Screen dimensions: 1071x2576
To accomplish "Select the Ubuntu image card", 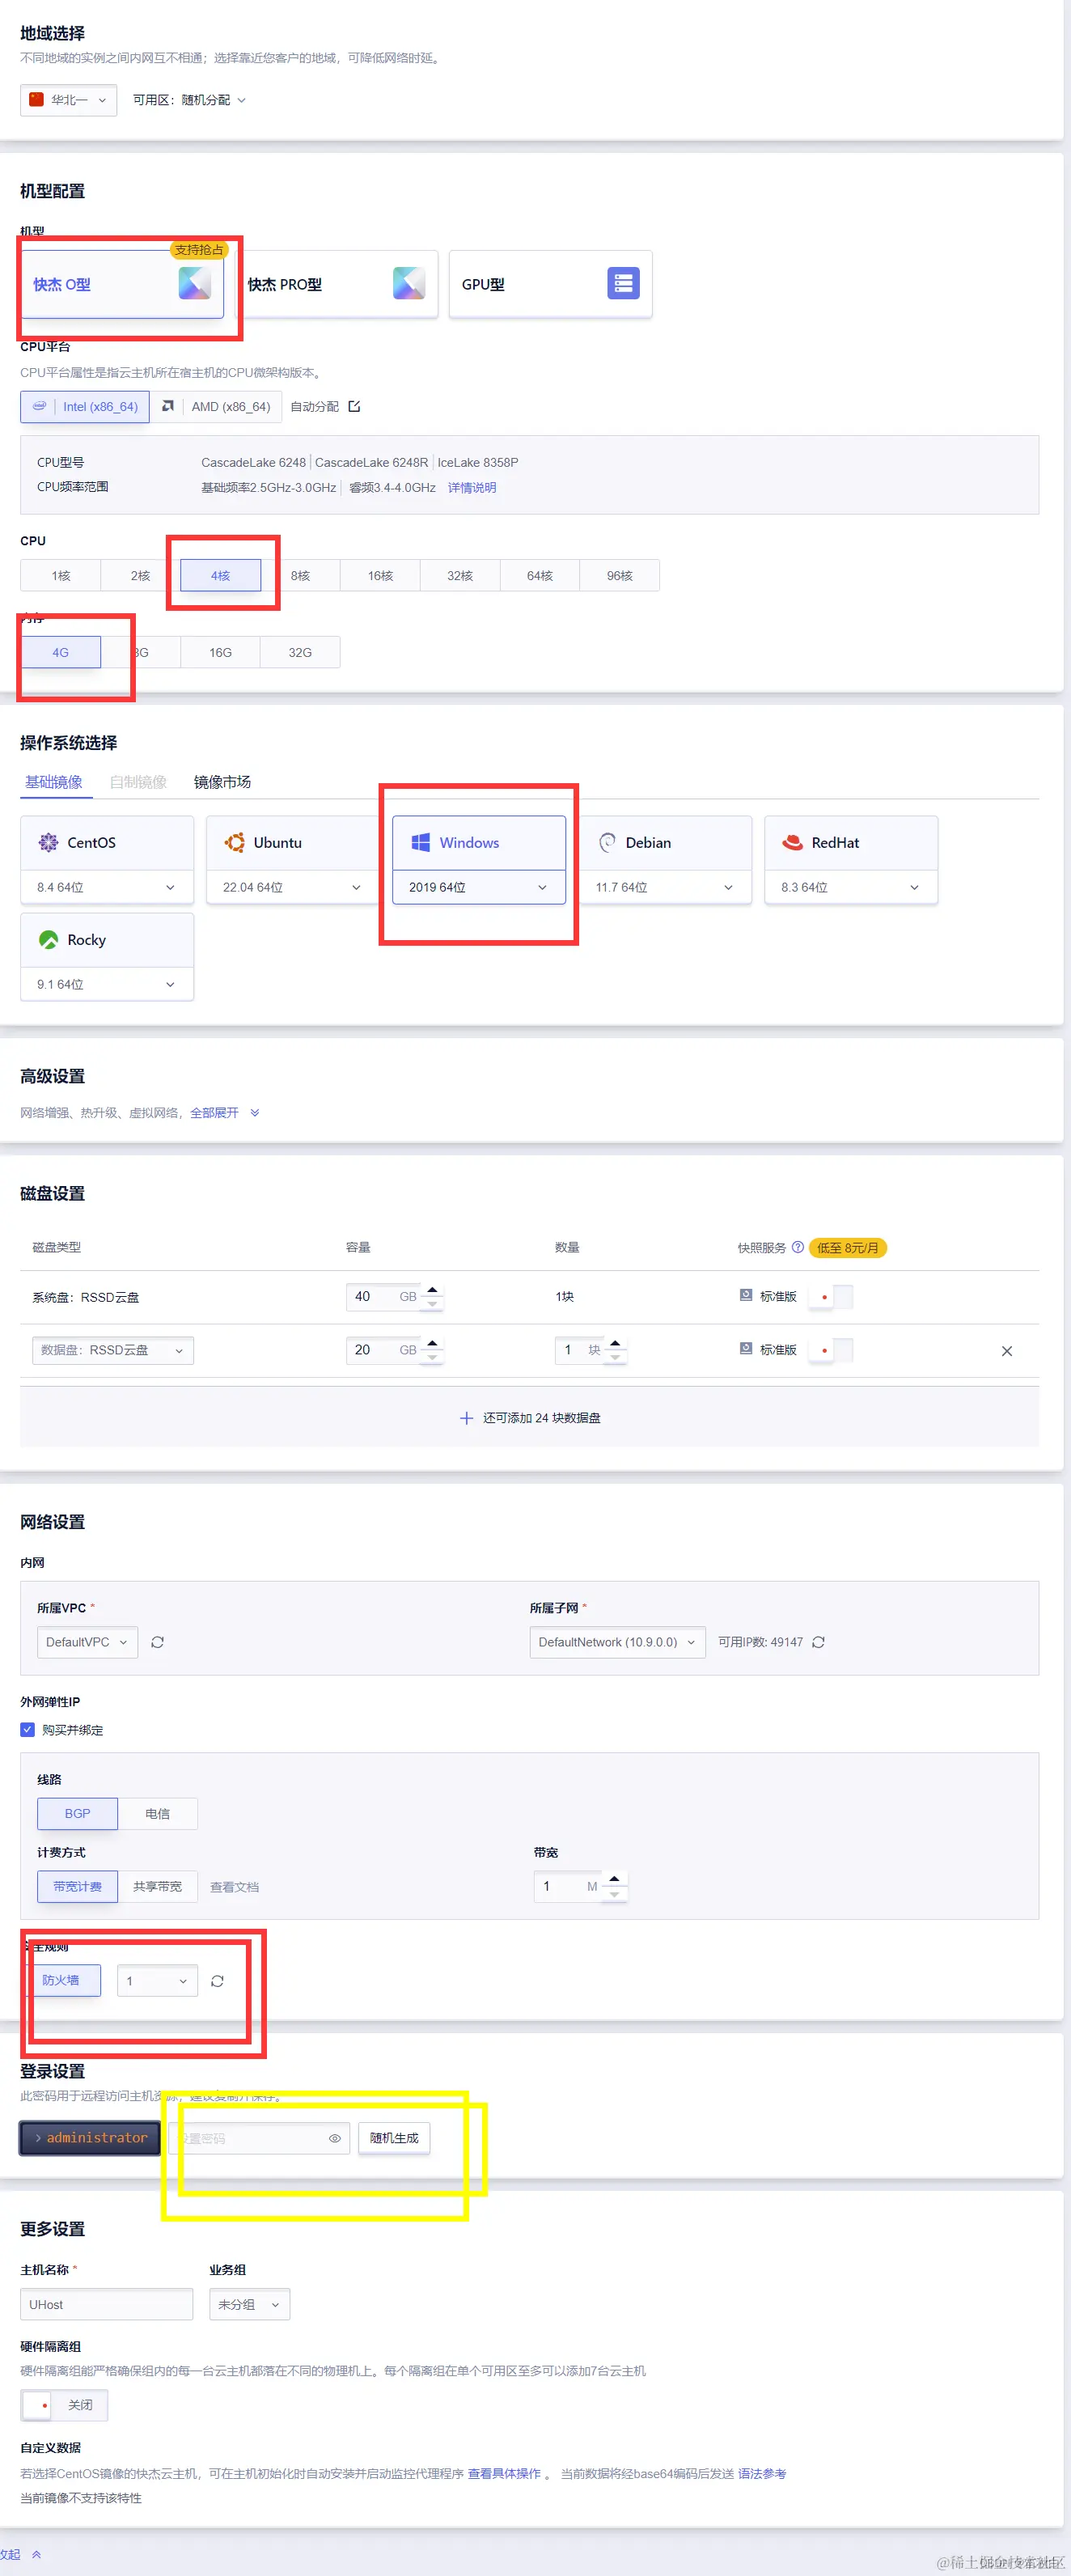I will coord(293,843).
